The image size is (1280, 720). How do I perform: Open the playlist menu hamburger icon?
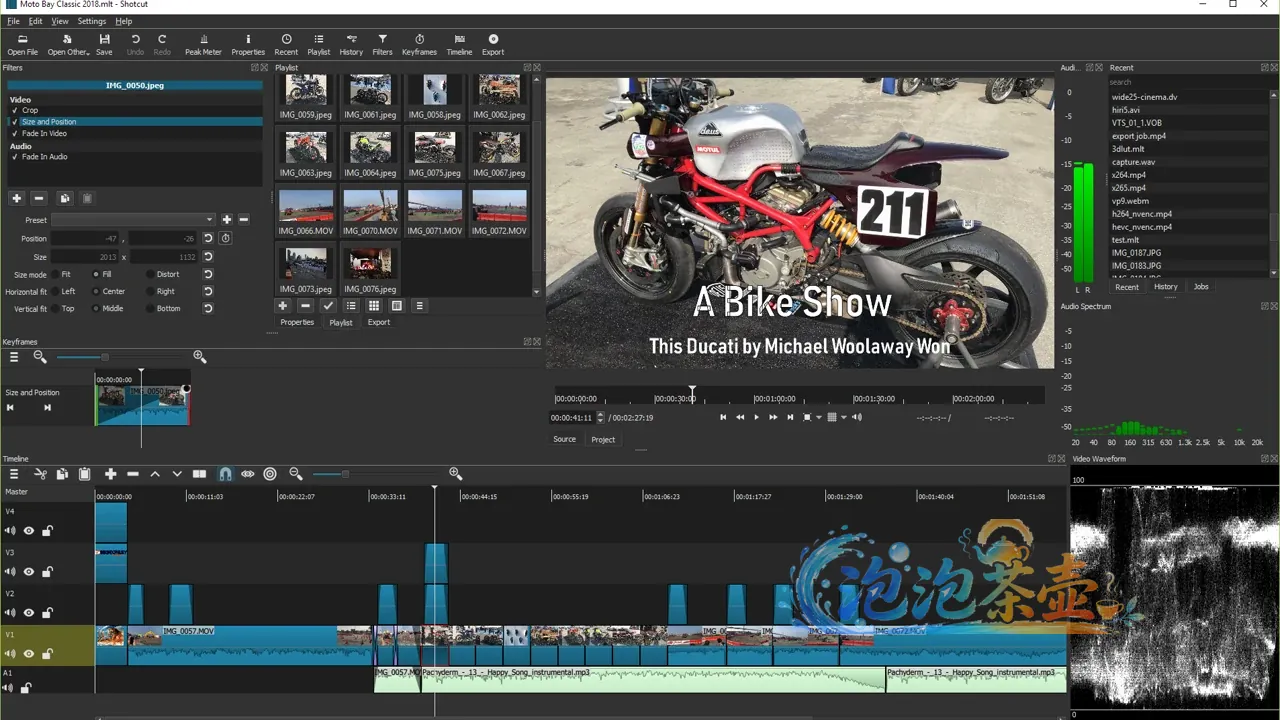pos(419,306)
